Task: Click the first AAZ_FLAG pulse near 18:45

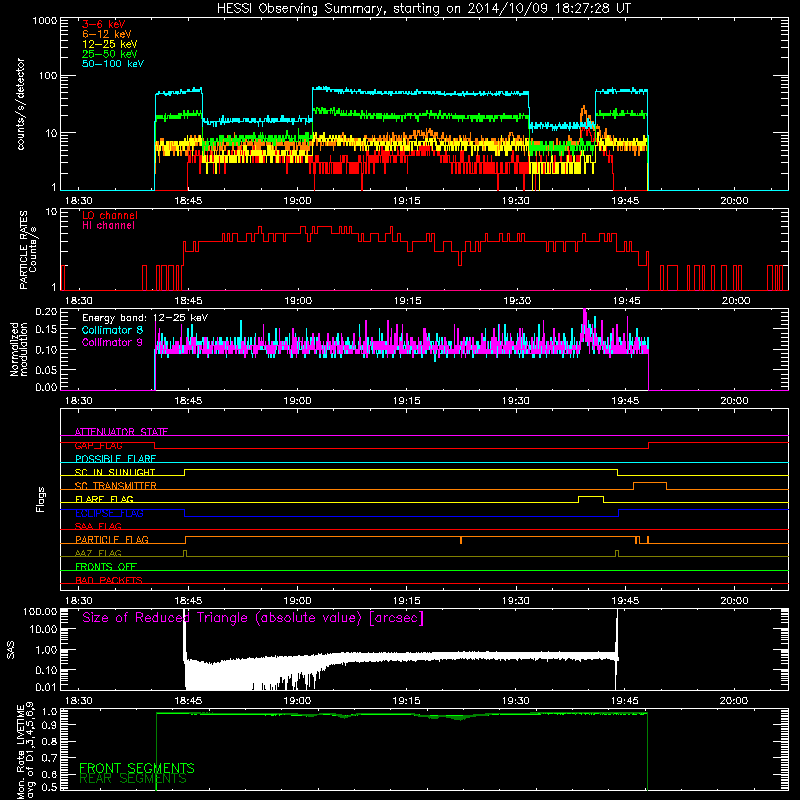Action: pyautogui.click(x=185, y=553)
